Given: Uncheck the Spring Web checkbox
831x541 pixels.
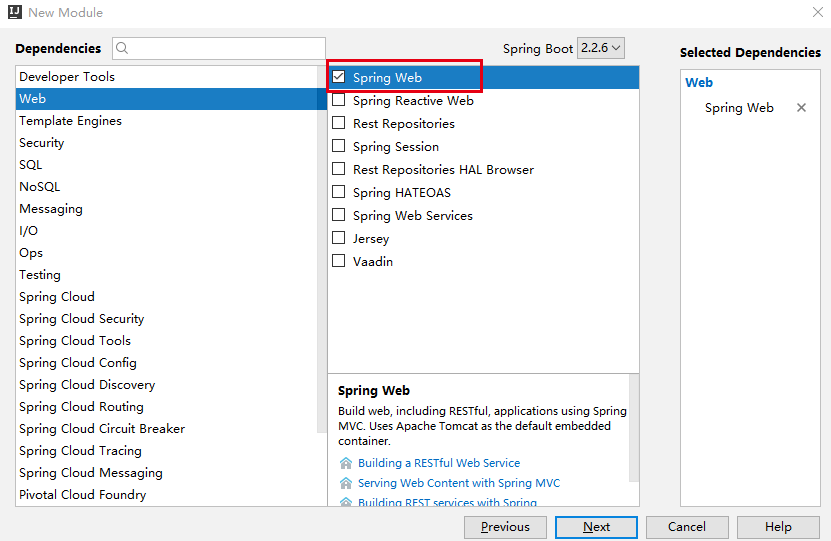Looking at the screenshot, I should (x=339, y=77).
